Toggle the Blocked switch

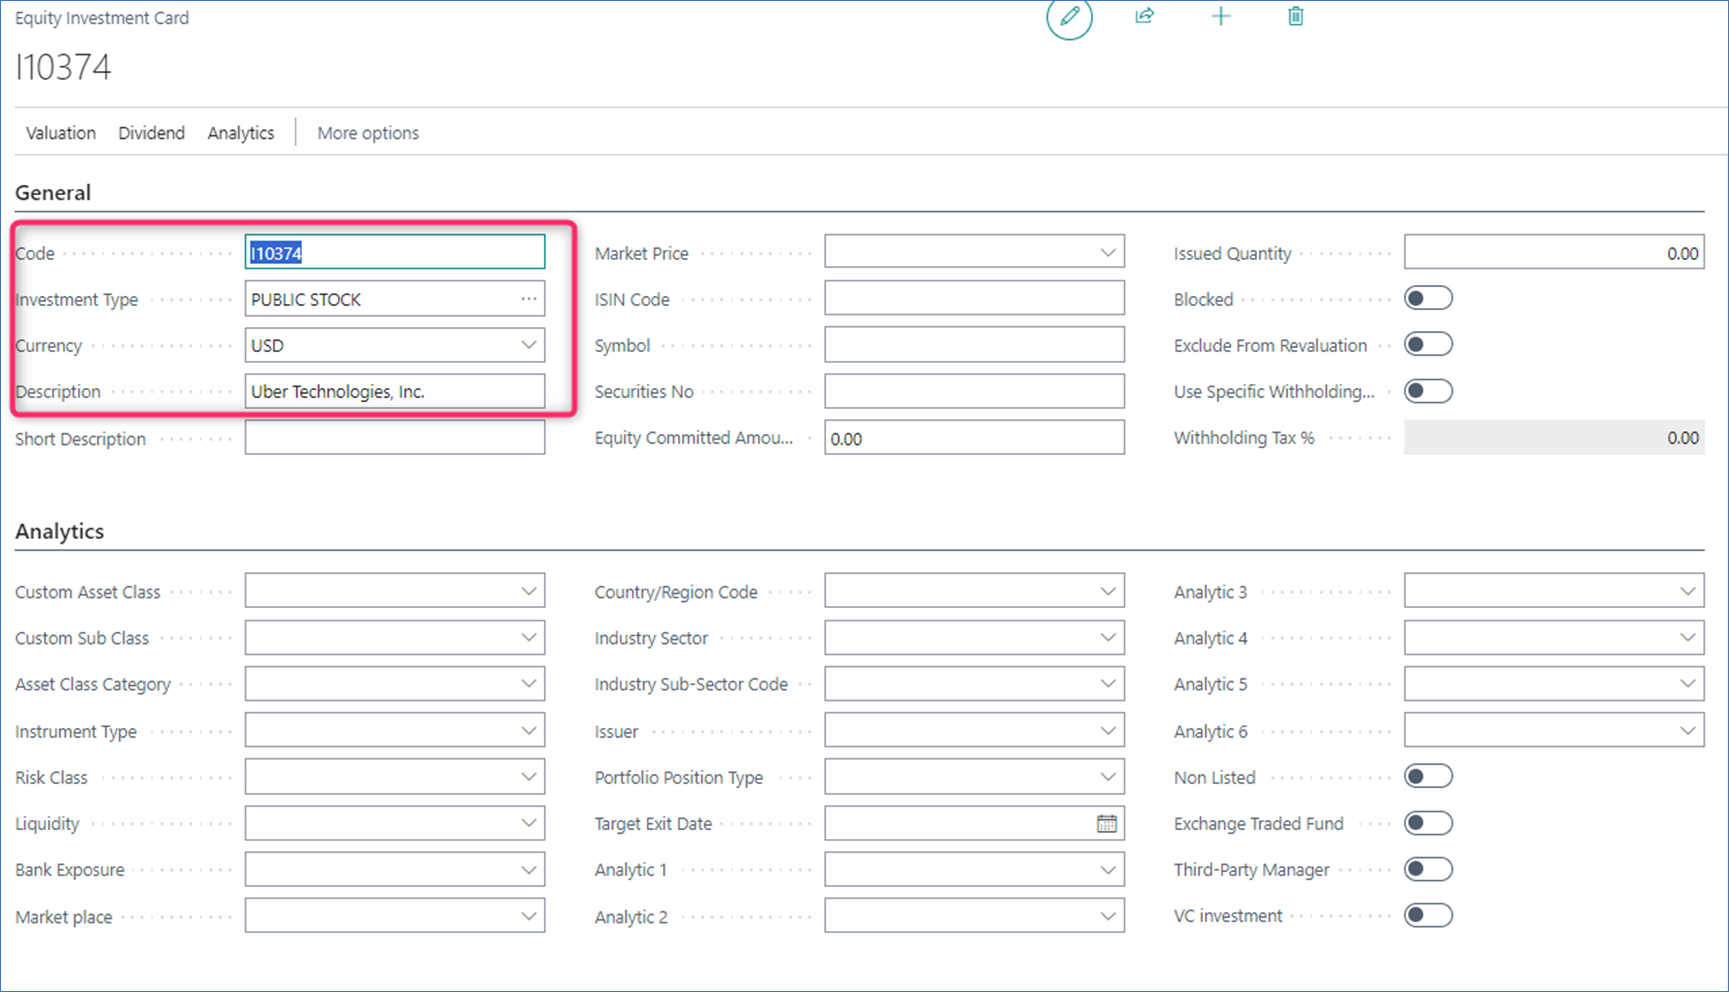click(1428, 298)
